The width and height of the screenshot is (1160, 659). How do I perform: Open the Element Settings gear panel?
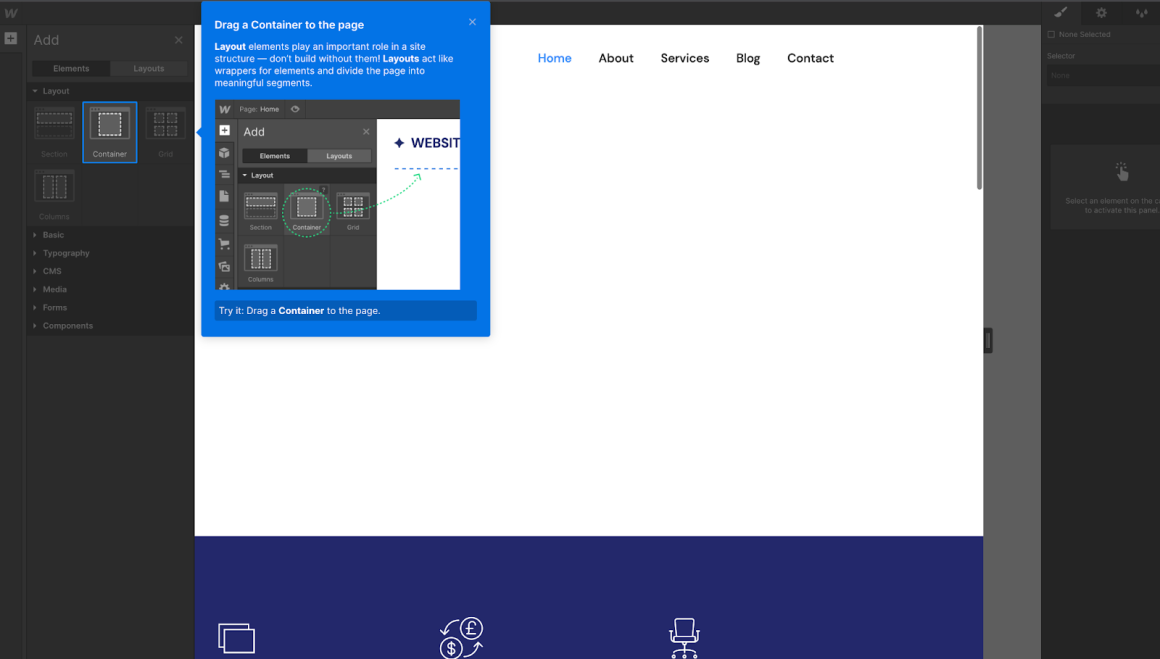pyautogui.click(x=1099, y=14)
